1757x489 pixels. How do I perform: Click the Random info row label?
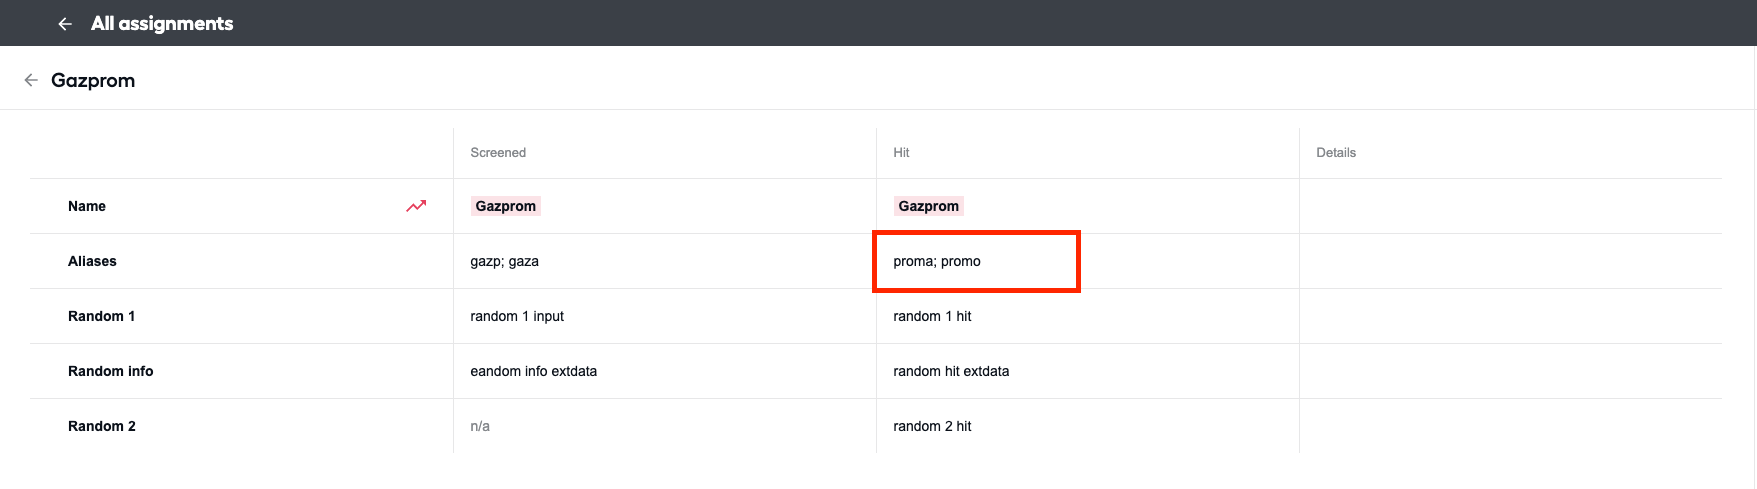(111, 371)
